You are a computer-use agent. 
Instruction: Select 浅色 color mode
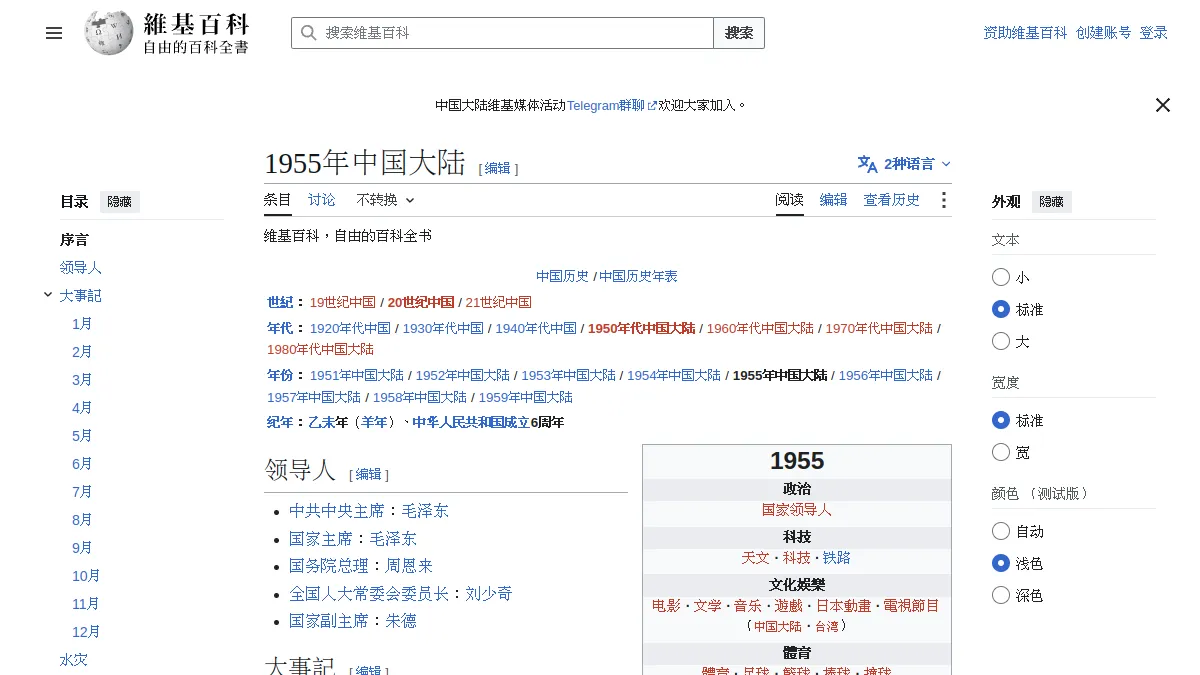tap(1001, 563)
